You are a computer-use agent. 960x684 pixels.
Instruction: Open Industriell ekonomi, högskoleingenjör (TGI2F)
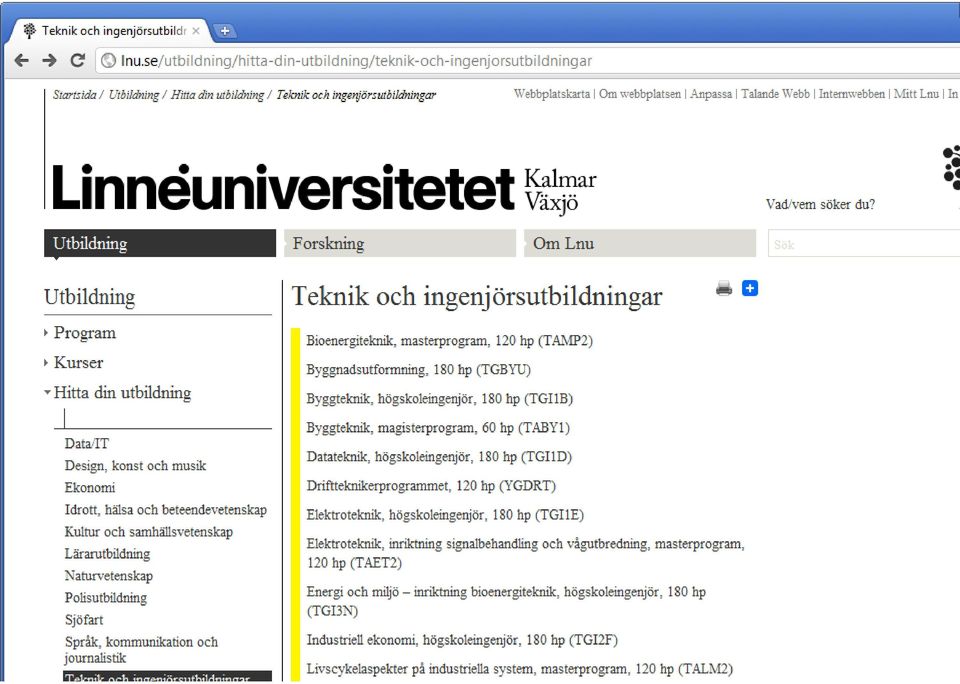point(462,640)
